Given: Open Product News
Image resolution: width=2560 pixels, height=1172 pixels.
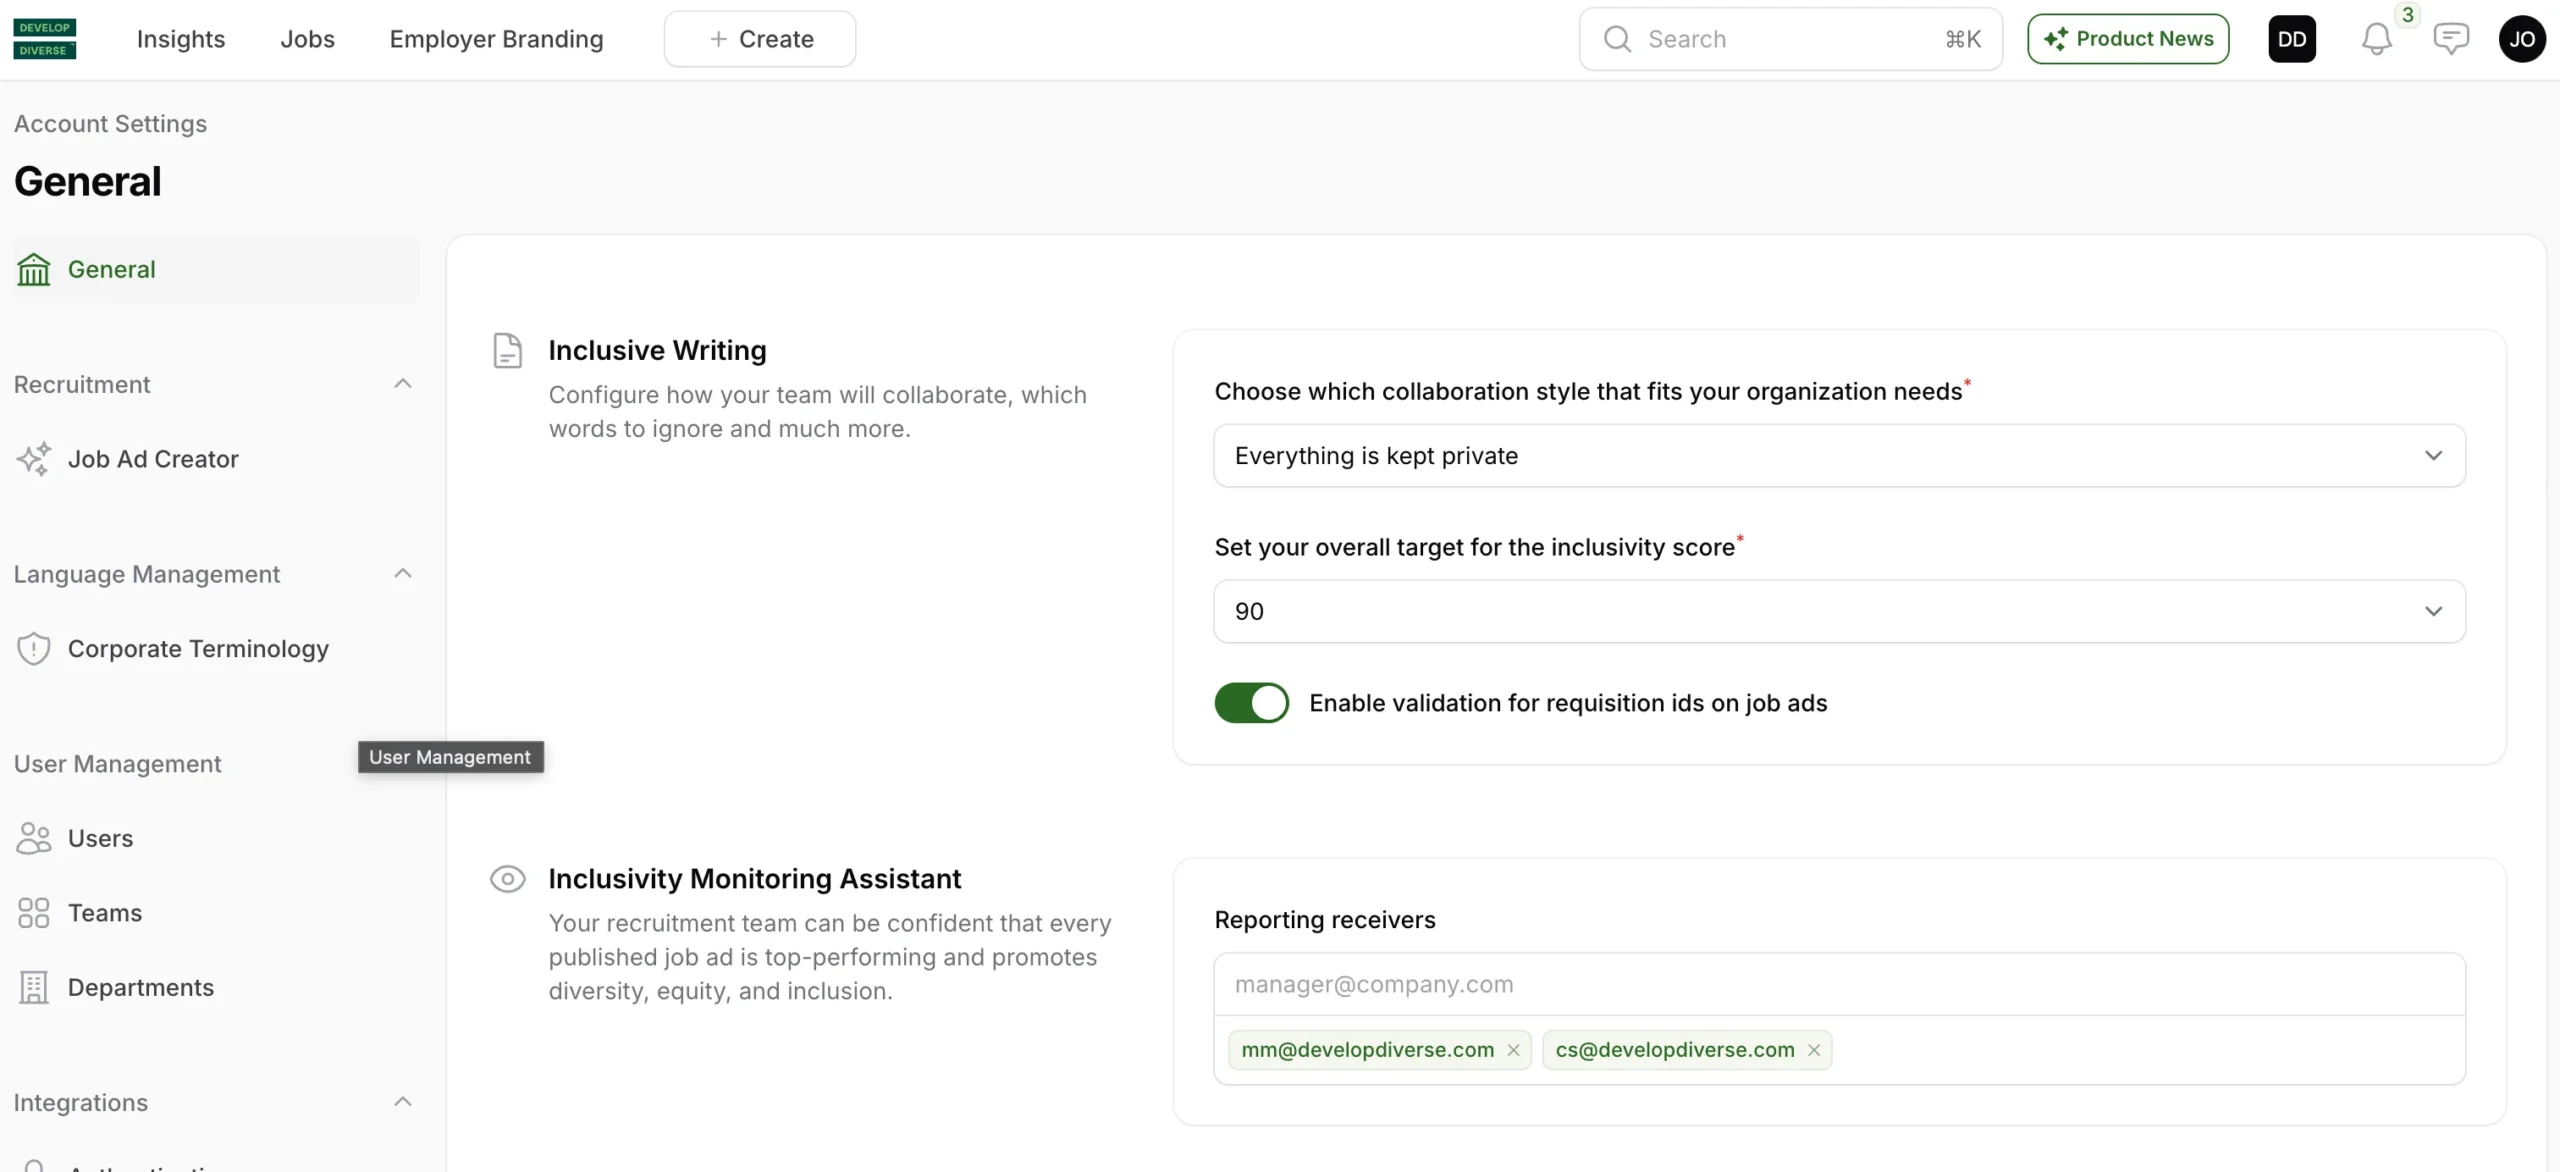Looking at the screenshot, I should 2127,39.
